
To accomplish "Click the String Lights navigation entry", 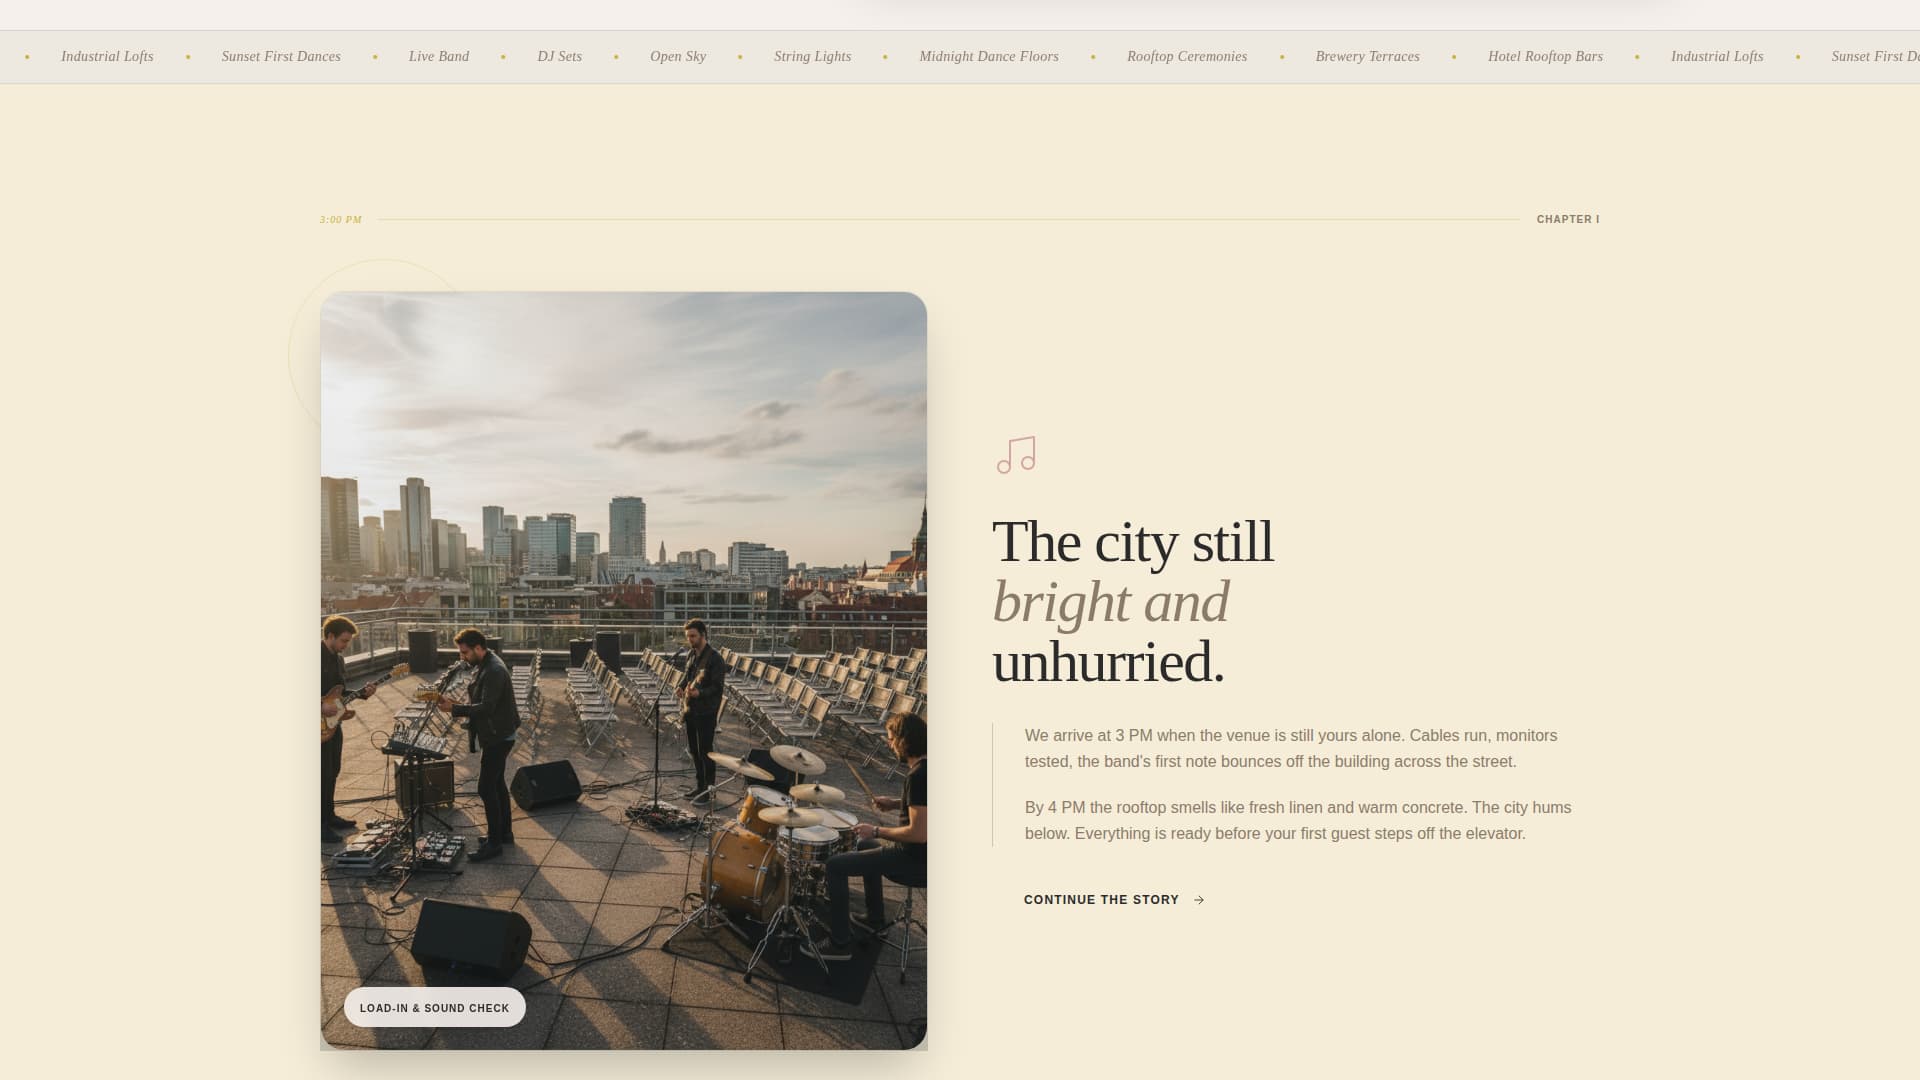I will 812,56.
